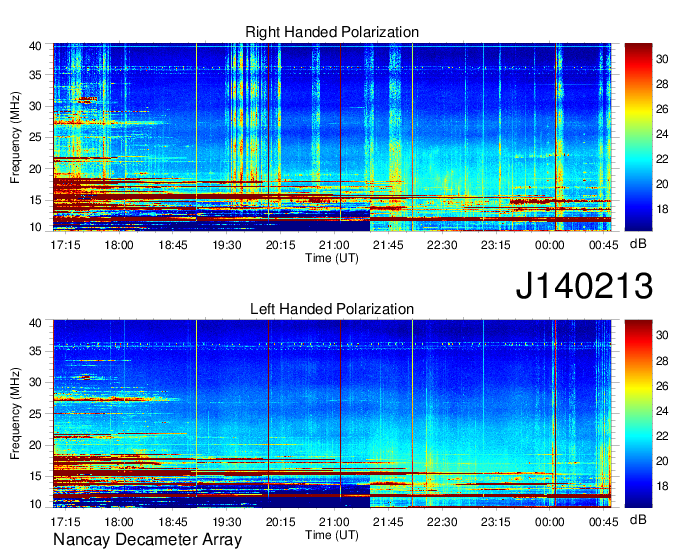This screenshot has height=552, width=680.
Task: Click "19:30" time tick under Right Handed plot
Action: coord(226,245)
